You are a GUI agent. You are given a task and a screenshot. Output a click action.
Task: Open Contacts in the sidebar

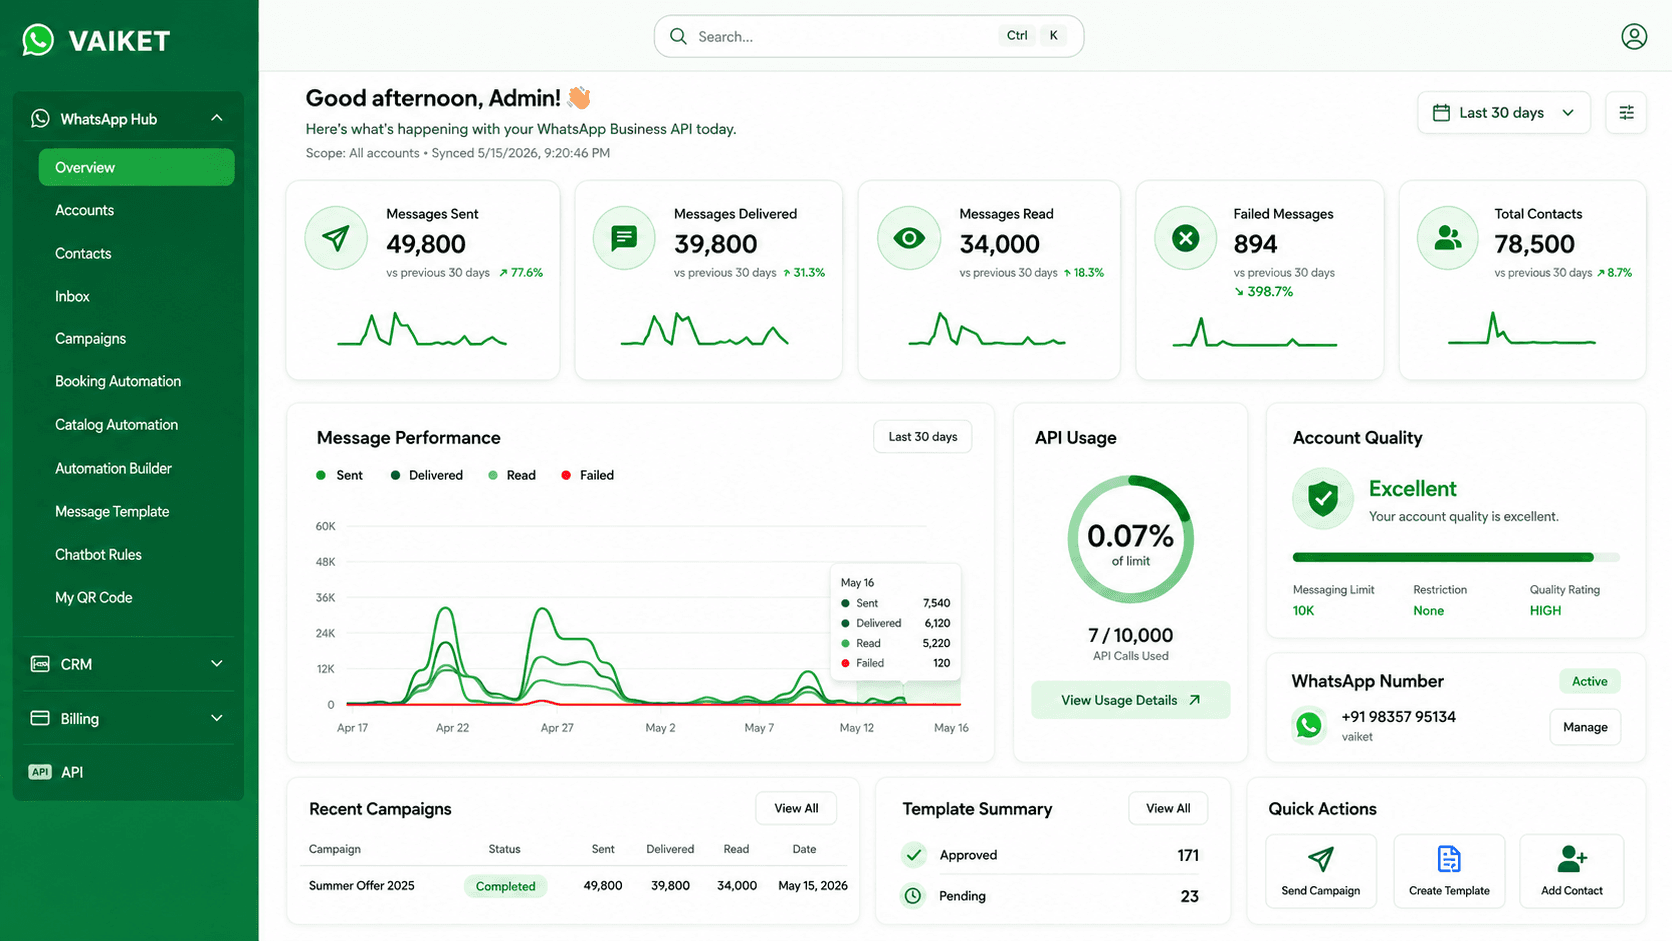coord(83,253)
